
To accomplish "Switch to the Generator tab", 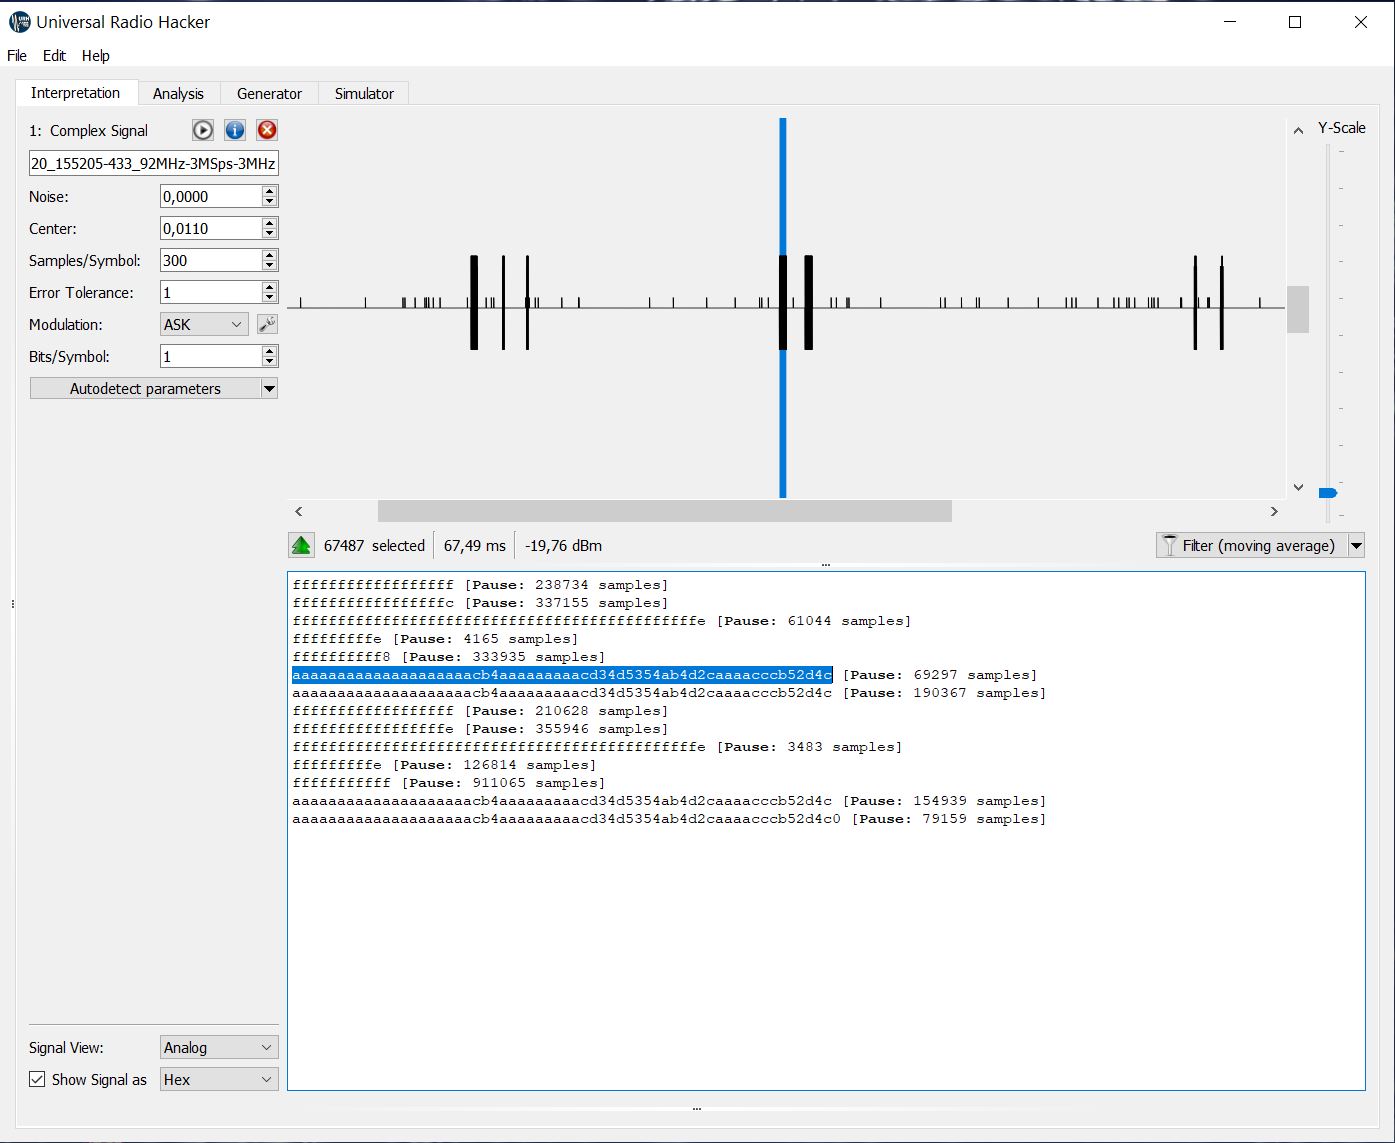I will point(269,94).
